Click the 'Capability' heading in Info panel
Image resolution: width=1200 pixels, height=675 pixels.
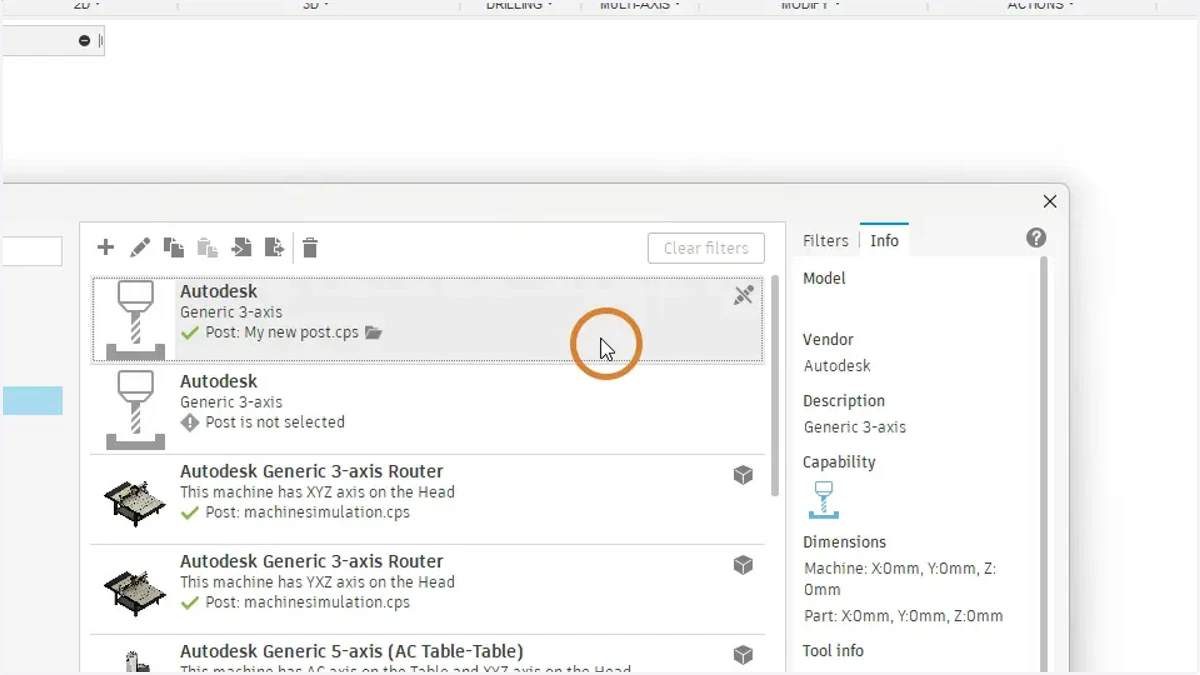[839, 462]
